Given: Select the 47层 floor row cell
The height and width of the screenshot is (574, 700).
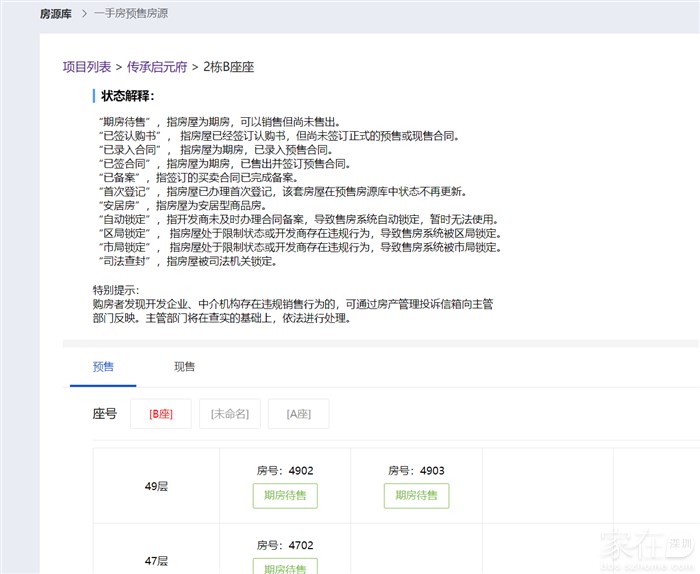Looking at the screenshot, I should click(156, 561).
